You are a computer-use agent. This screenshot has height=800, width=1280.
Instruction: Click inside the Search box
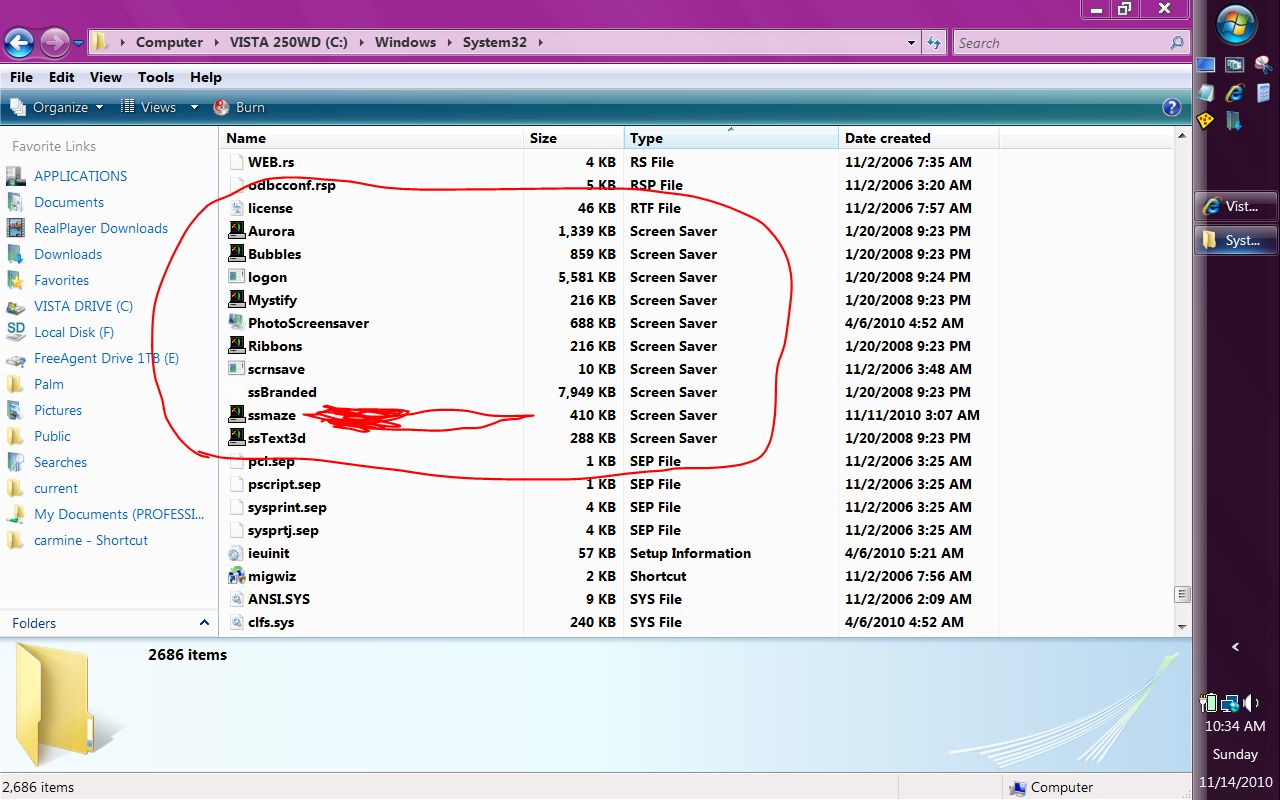click(1062, 43)
